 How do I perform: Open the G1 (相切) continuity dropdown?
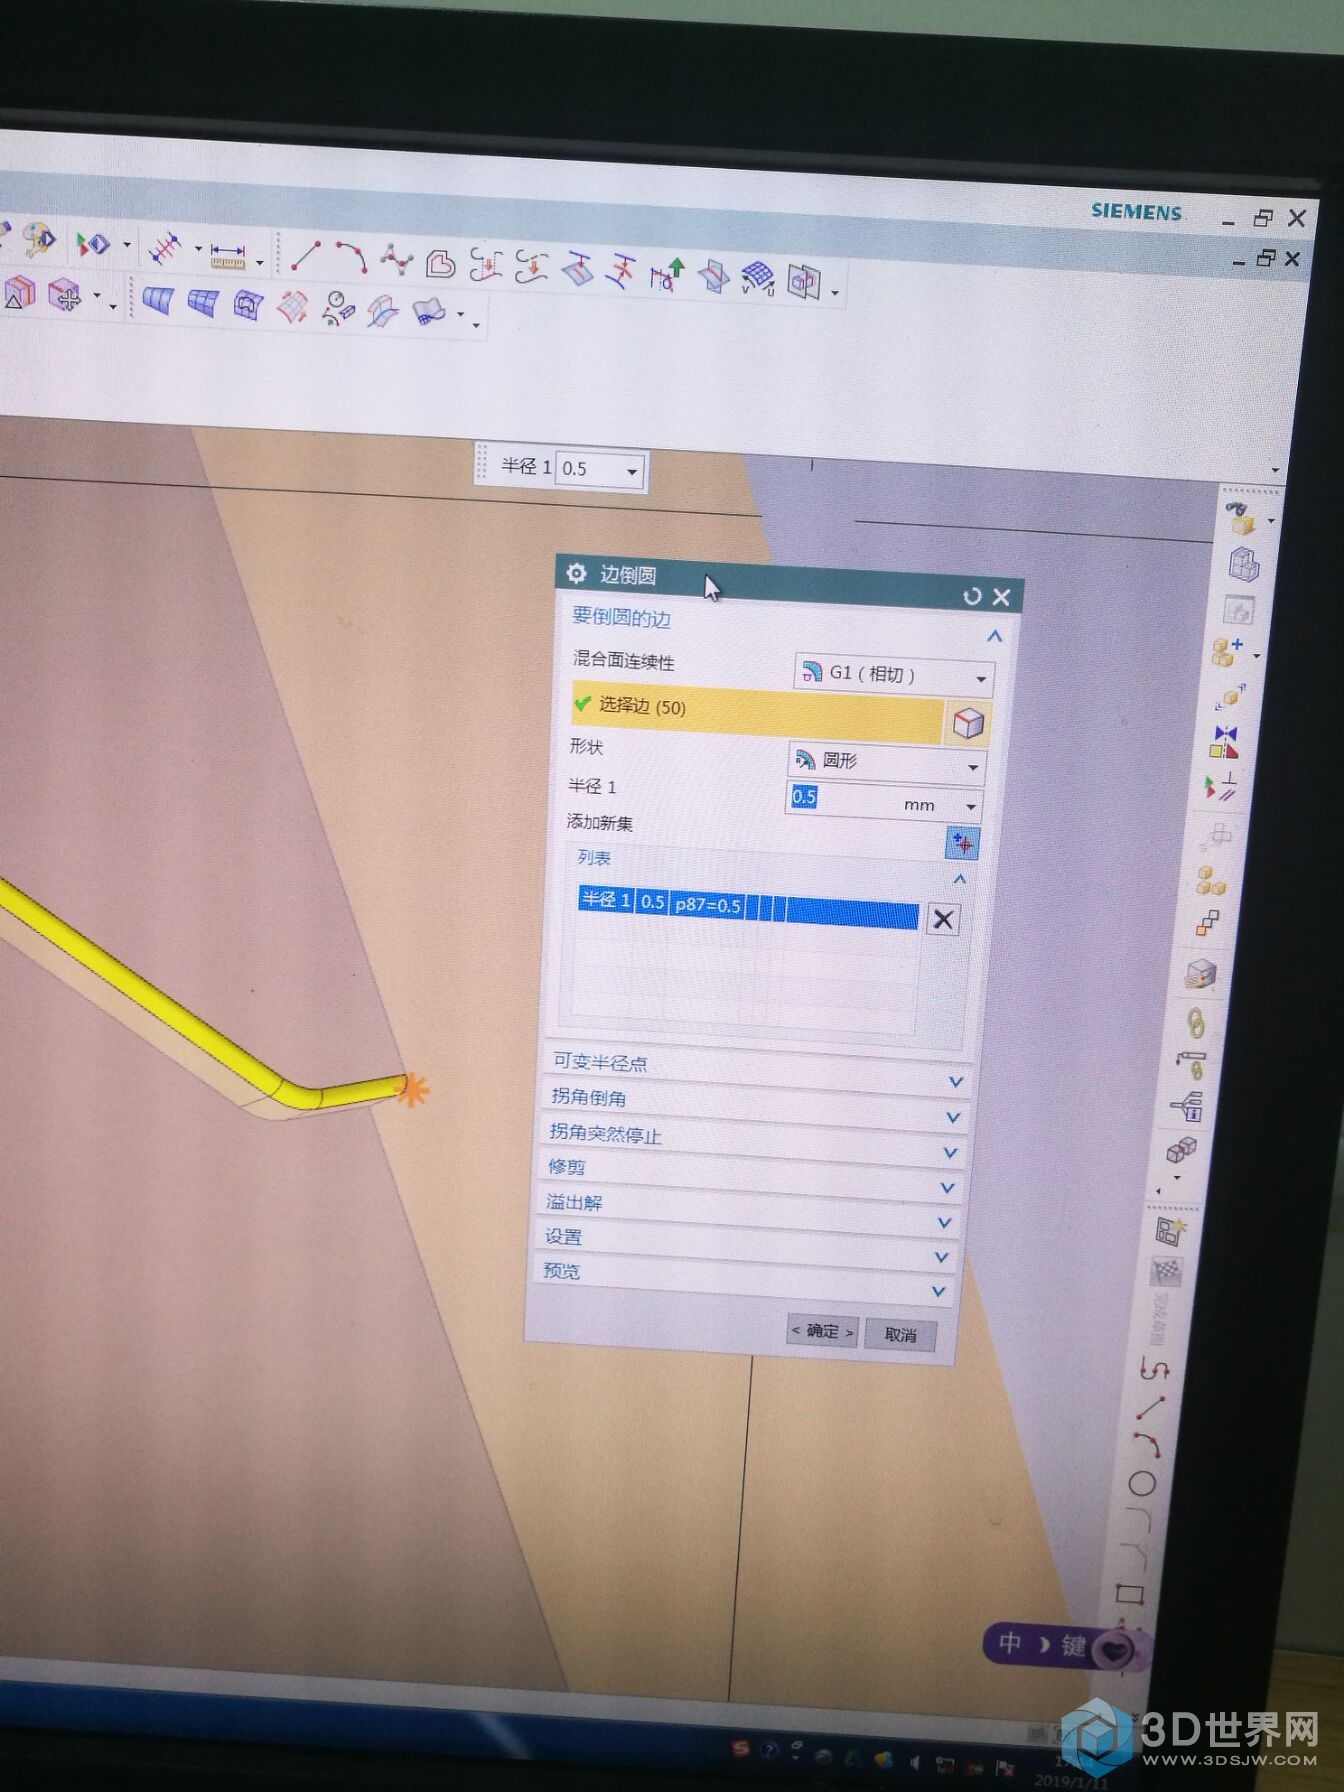click(893, 675)
